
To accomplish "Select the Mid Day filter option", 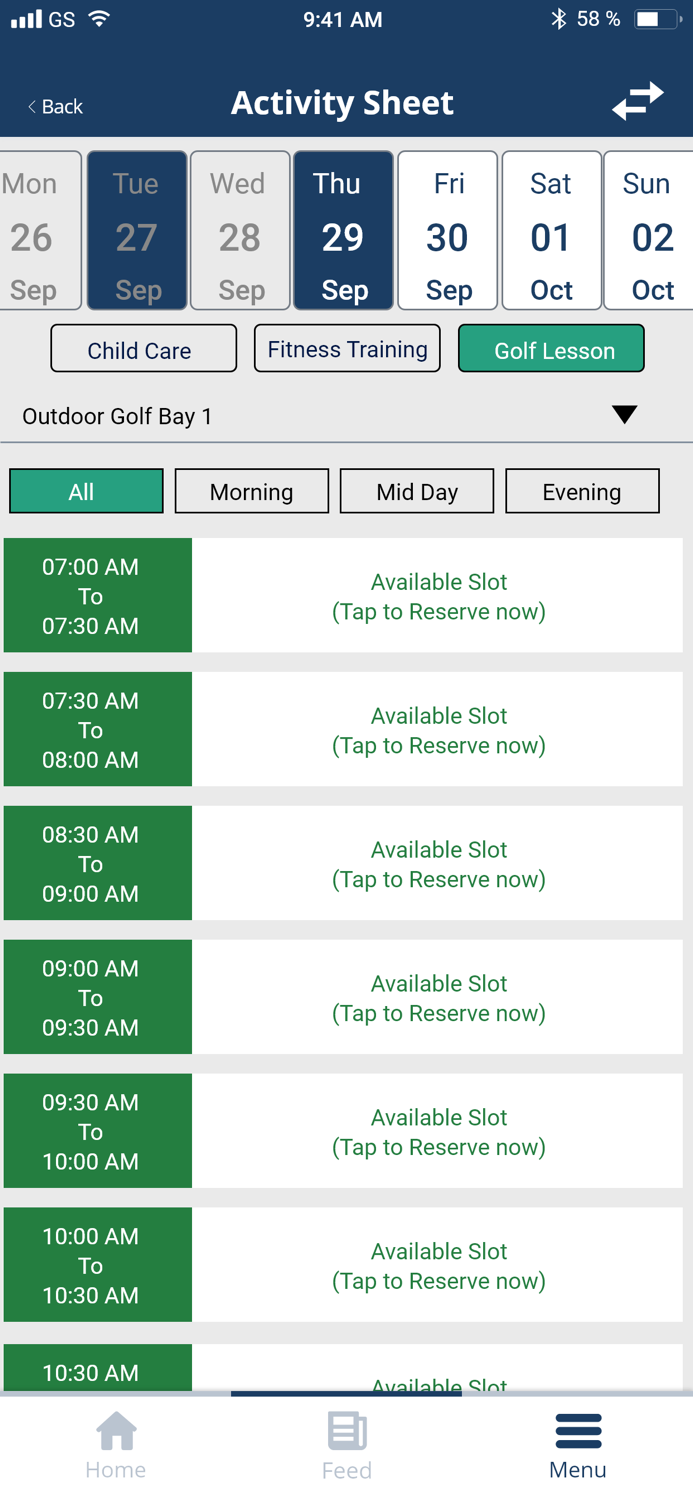I will tap(416, 491).
